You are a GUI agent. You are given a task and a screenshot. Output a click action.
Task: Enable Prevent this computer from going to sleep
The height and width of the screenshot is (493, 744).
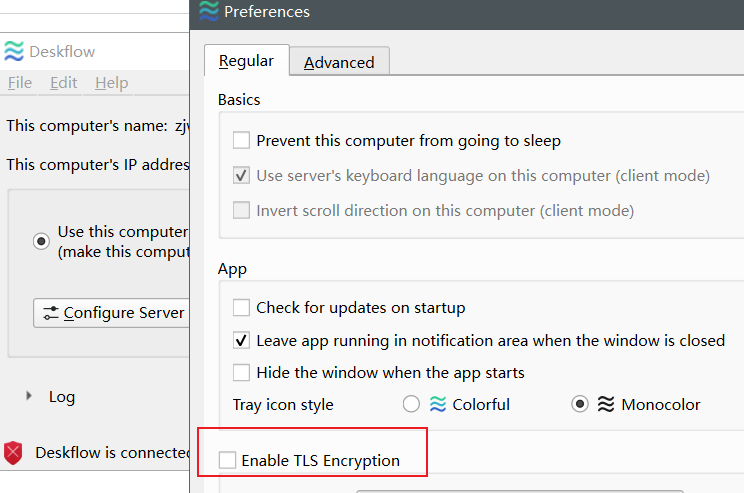click(x=241, y=141)
